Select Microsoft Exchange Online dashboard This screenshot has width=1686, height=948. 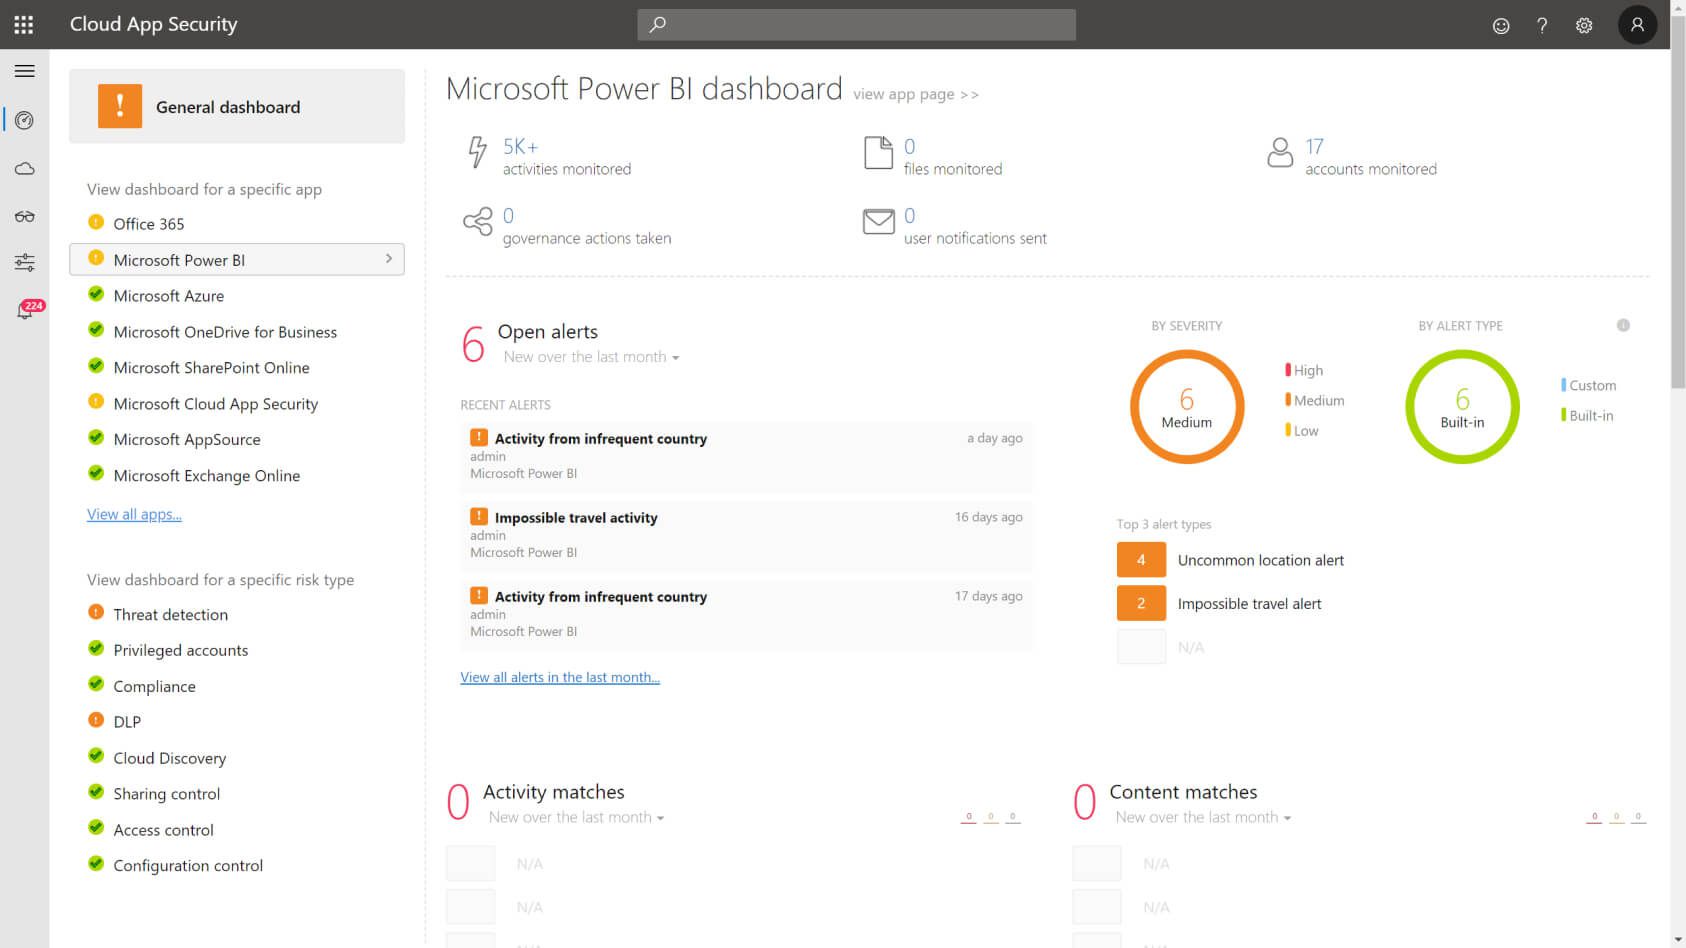tap(207, 476)
